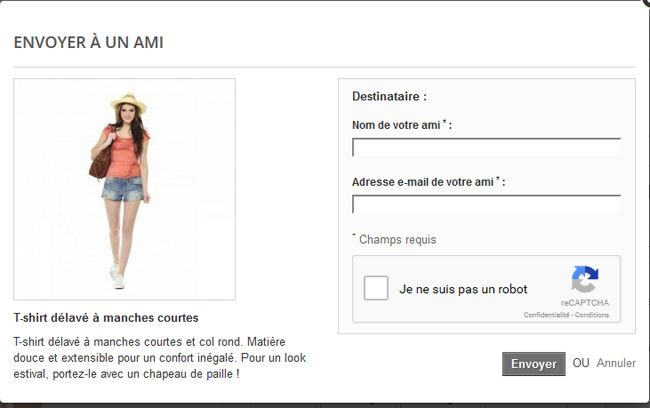Viewport: 650px width, 408px height.
Task: Click the "reCAPTCHA" text under the logo
Action: click(585, 303)
